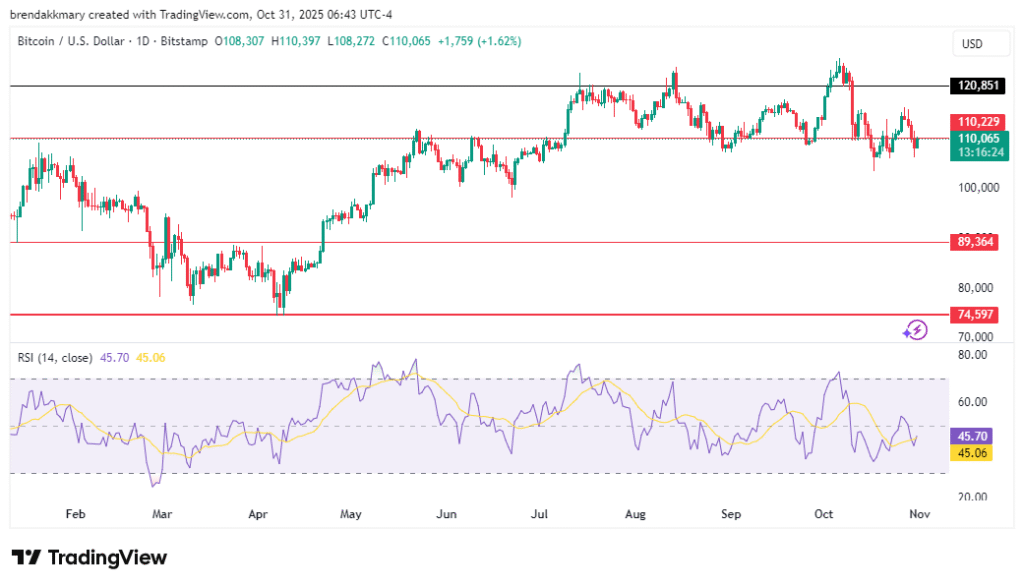The image size is (1024, 587).
Task: Click the purple lightning bolt icon
Action: tap(915, 330)
